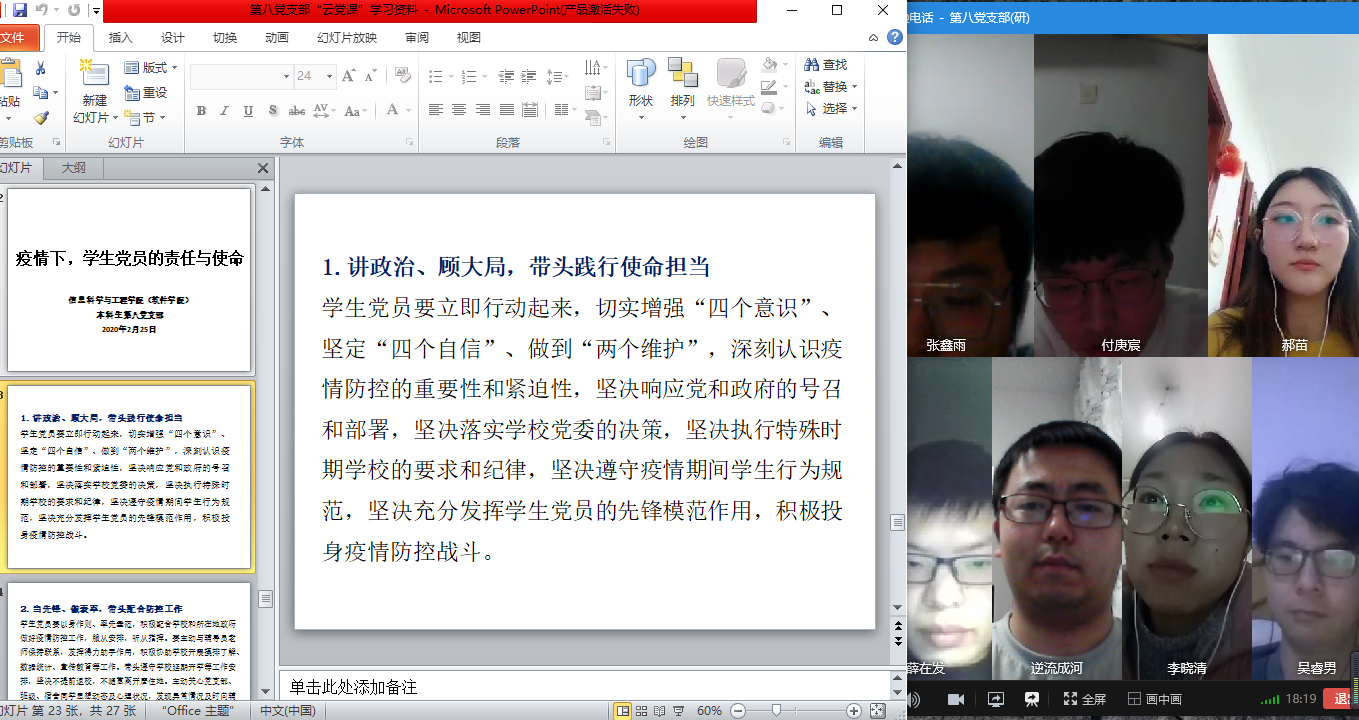Toggle Bold formatting
The height and width of the screenshot is (720, 1359).
(201, 111)
